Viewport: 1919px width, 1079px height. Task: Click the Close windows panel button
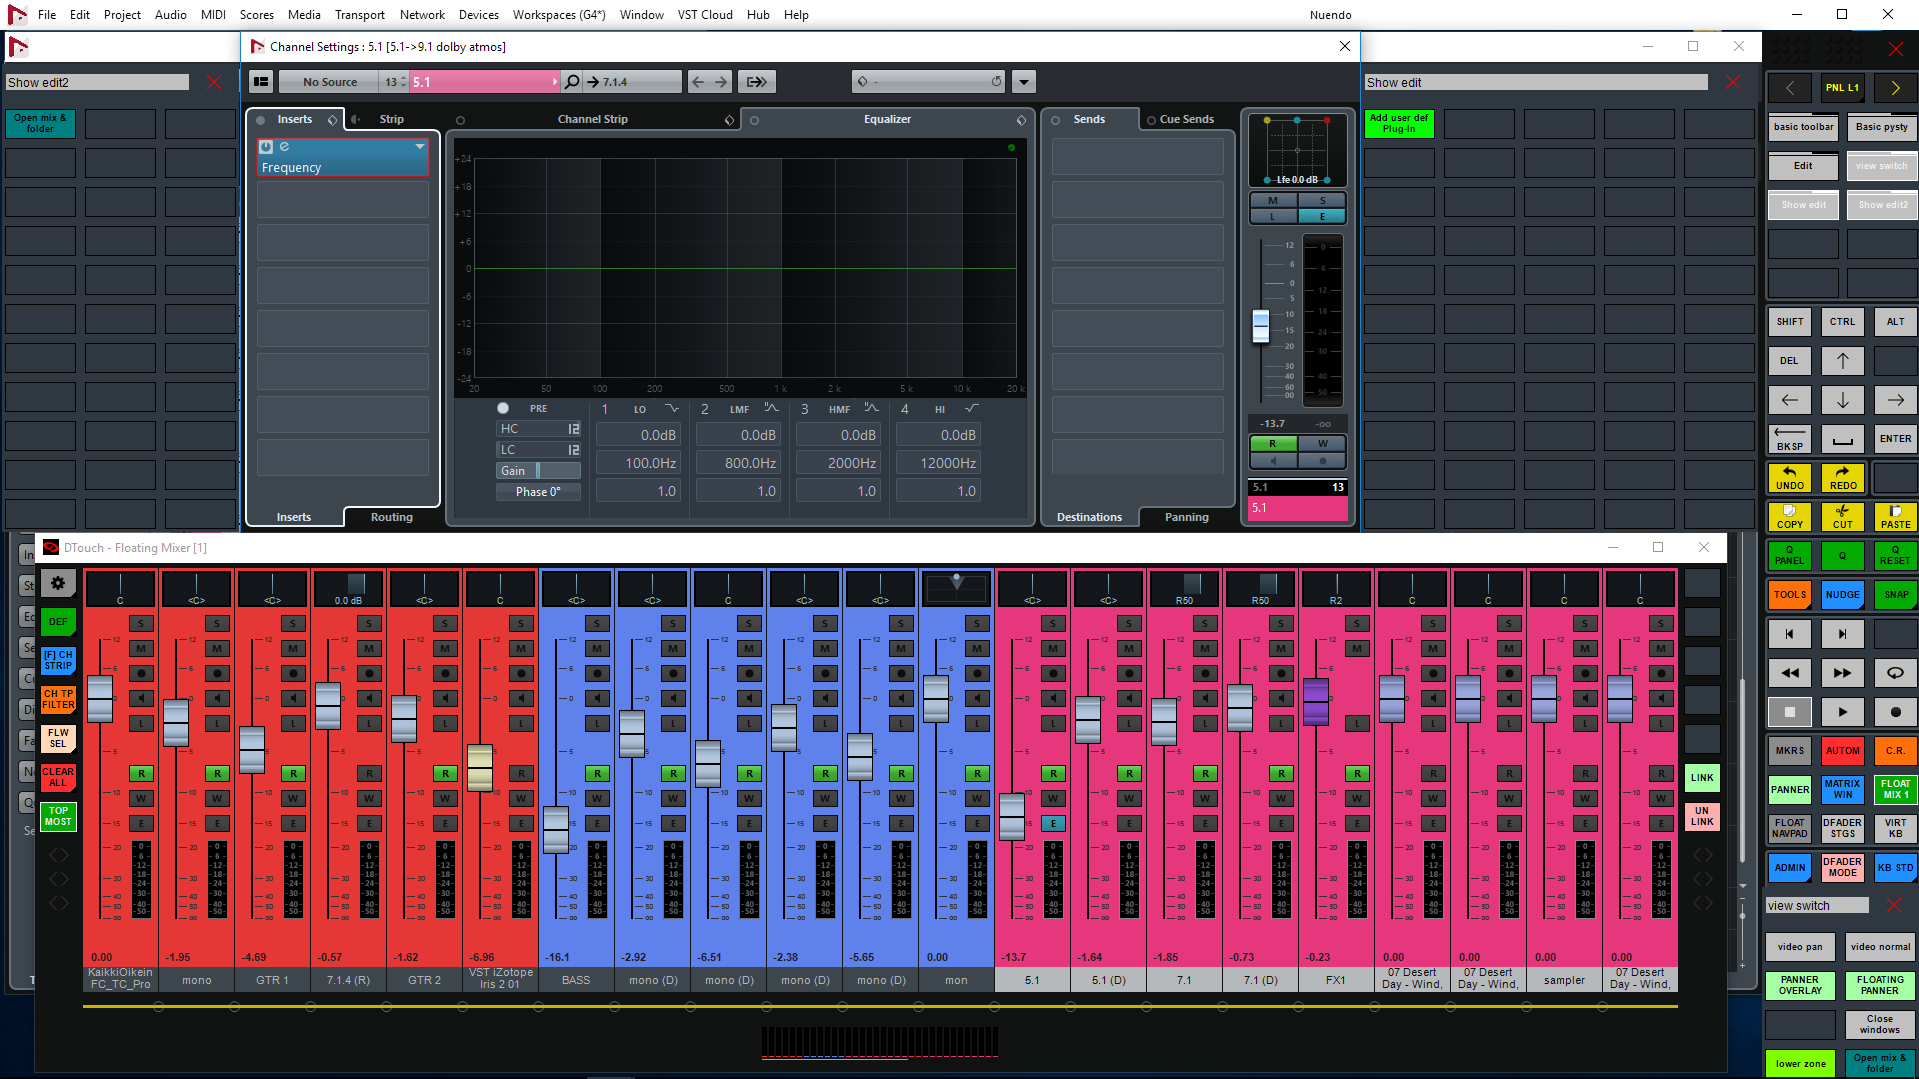1879,1025
